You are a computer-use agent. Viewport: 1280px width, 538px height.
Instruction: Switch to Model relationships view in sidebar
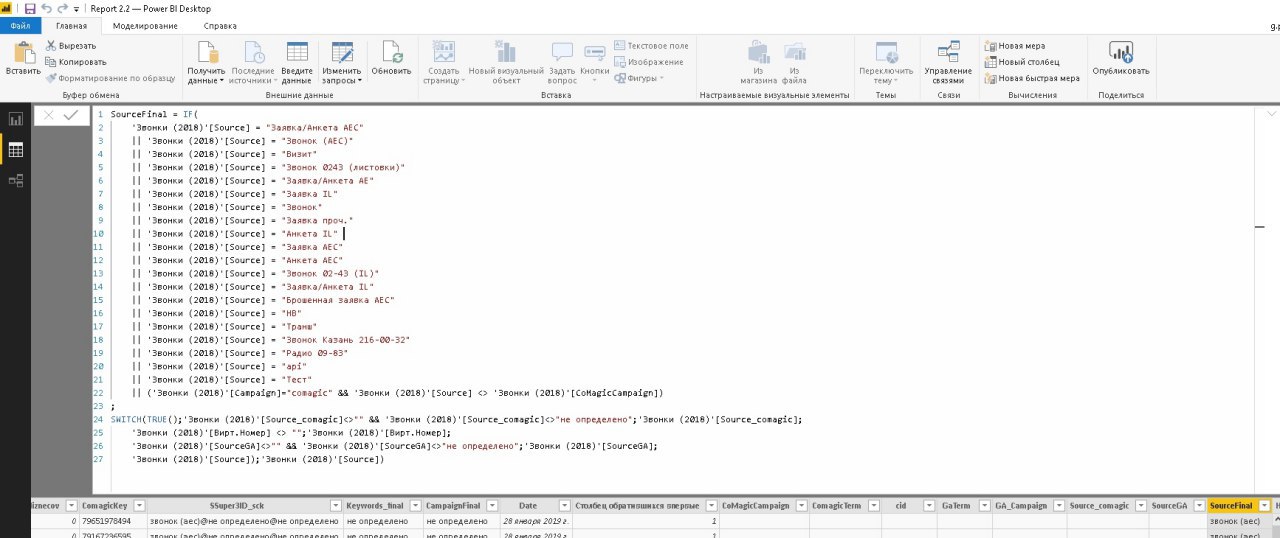pyautogui.click(x=16, y=180)
